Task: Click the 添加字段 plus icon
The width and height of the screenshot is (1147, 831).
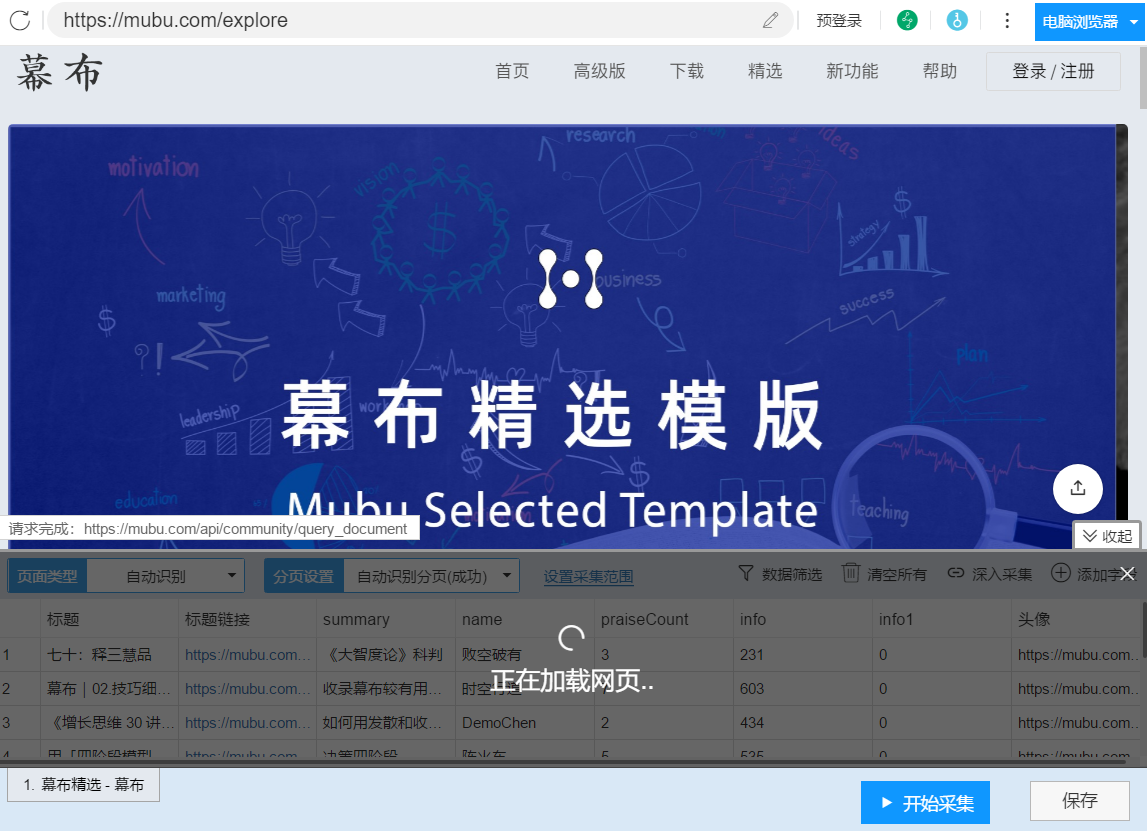Action: point(1060,573)
